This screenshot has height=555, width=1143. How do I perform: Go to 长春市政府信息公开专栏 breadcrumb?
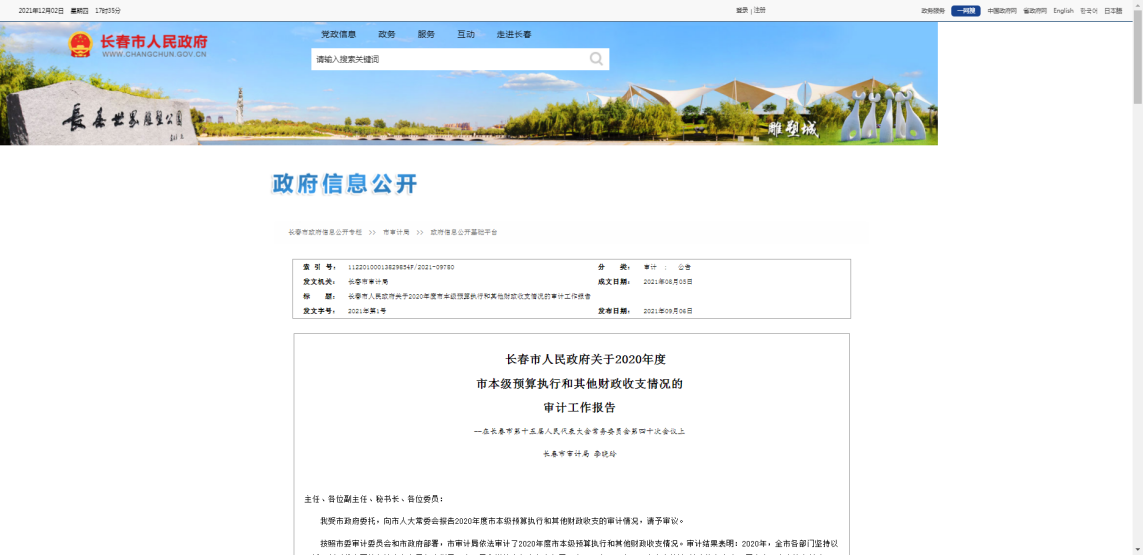325,232
